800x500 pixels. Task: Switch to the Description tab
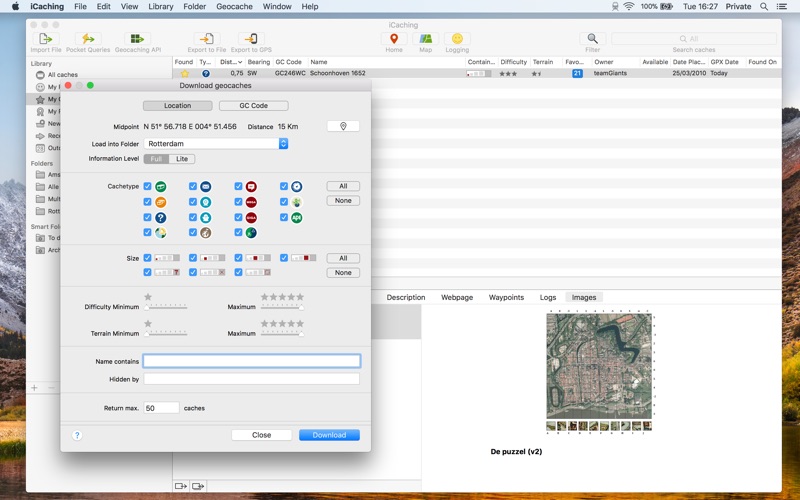pos(406,297)
